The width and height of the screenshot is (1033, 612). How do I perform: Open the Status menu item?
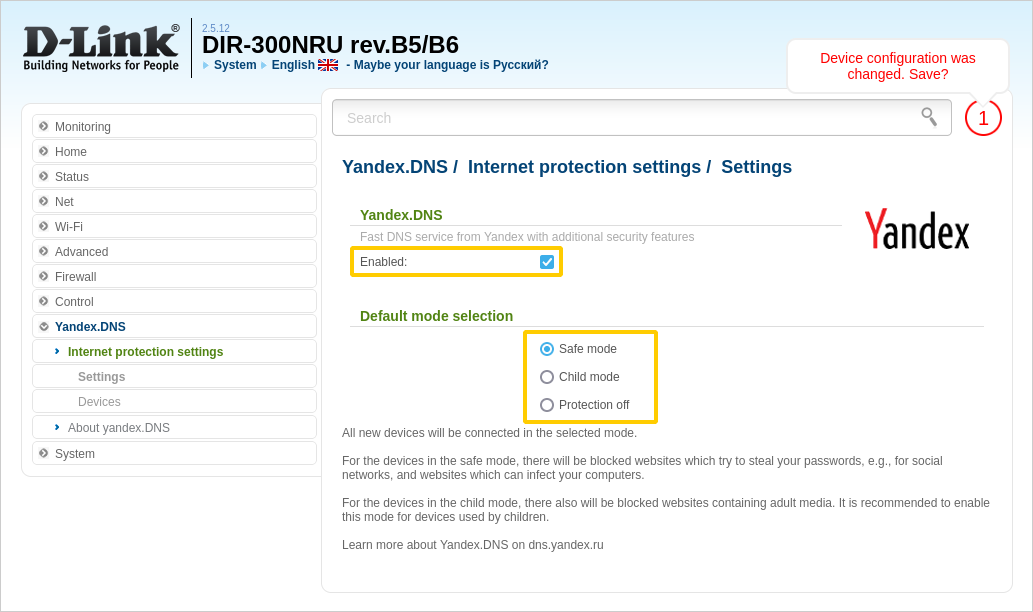tap(72, 177)
